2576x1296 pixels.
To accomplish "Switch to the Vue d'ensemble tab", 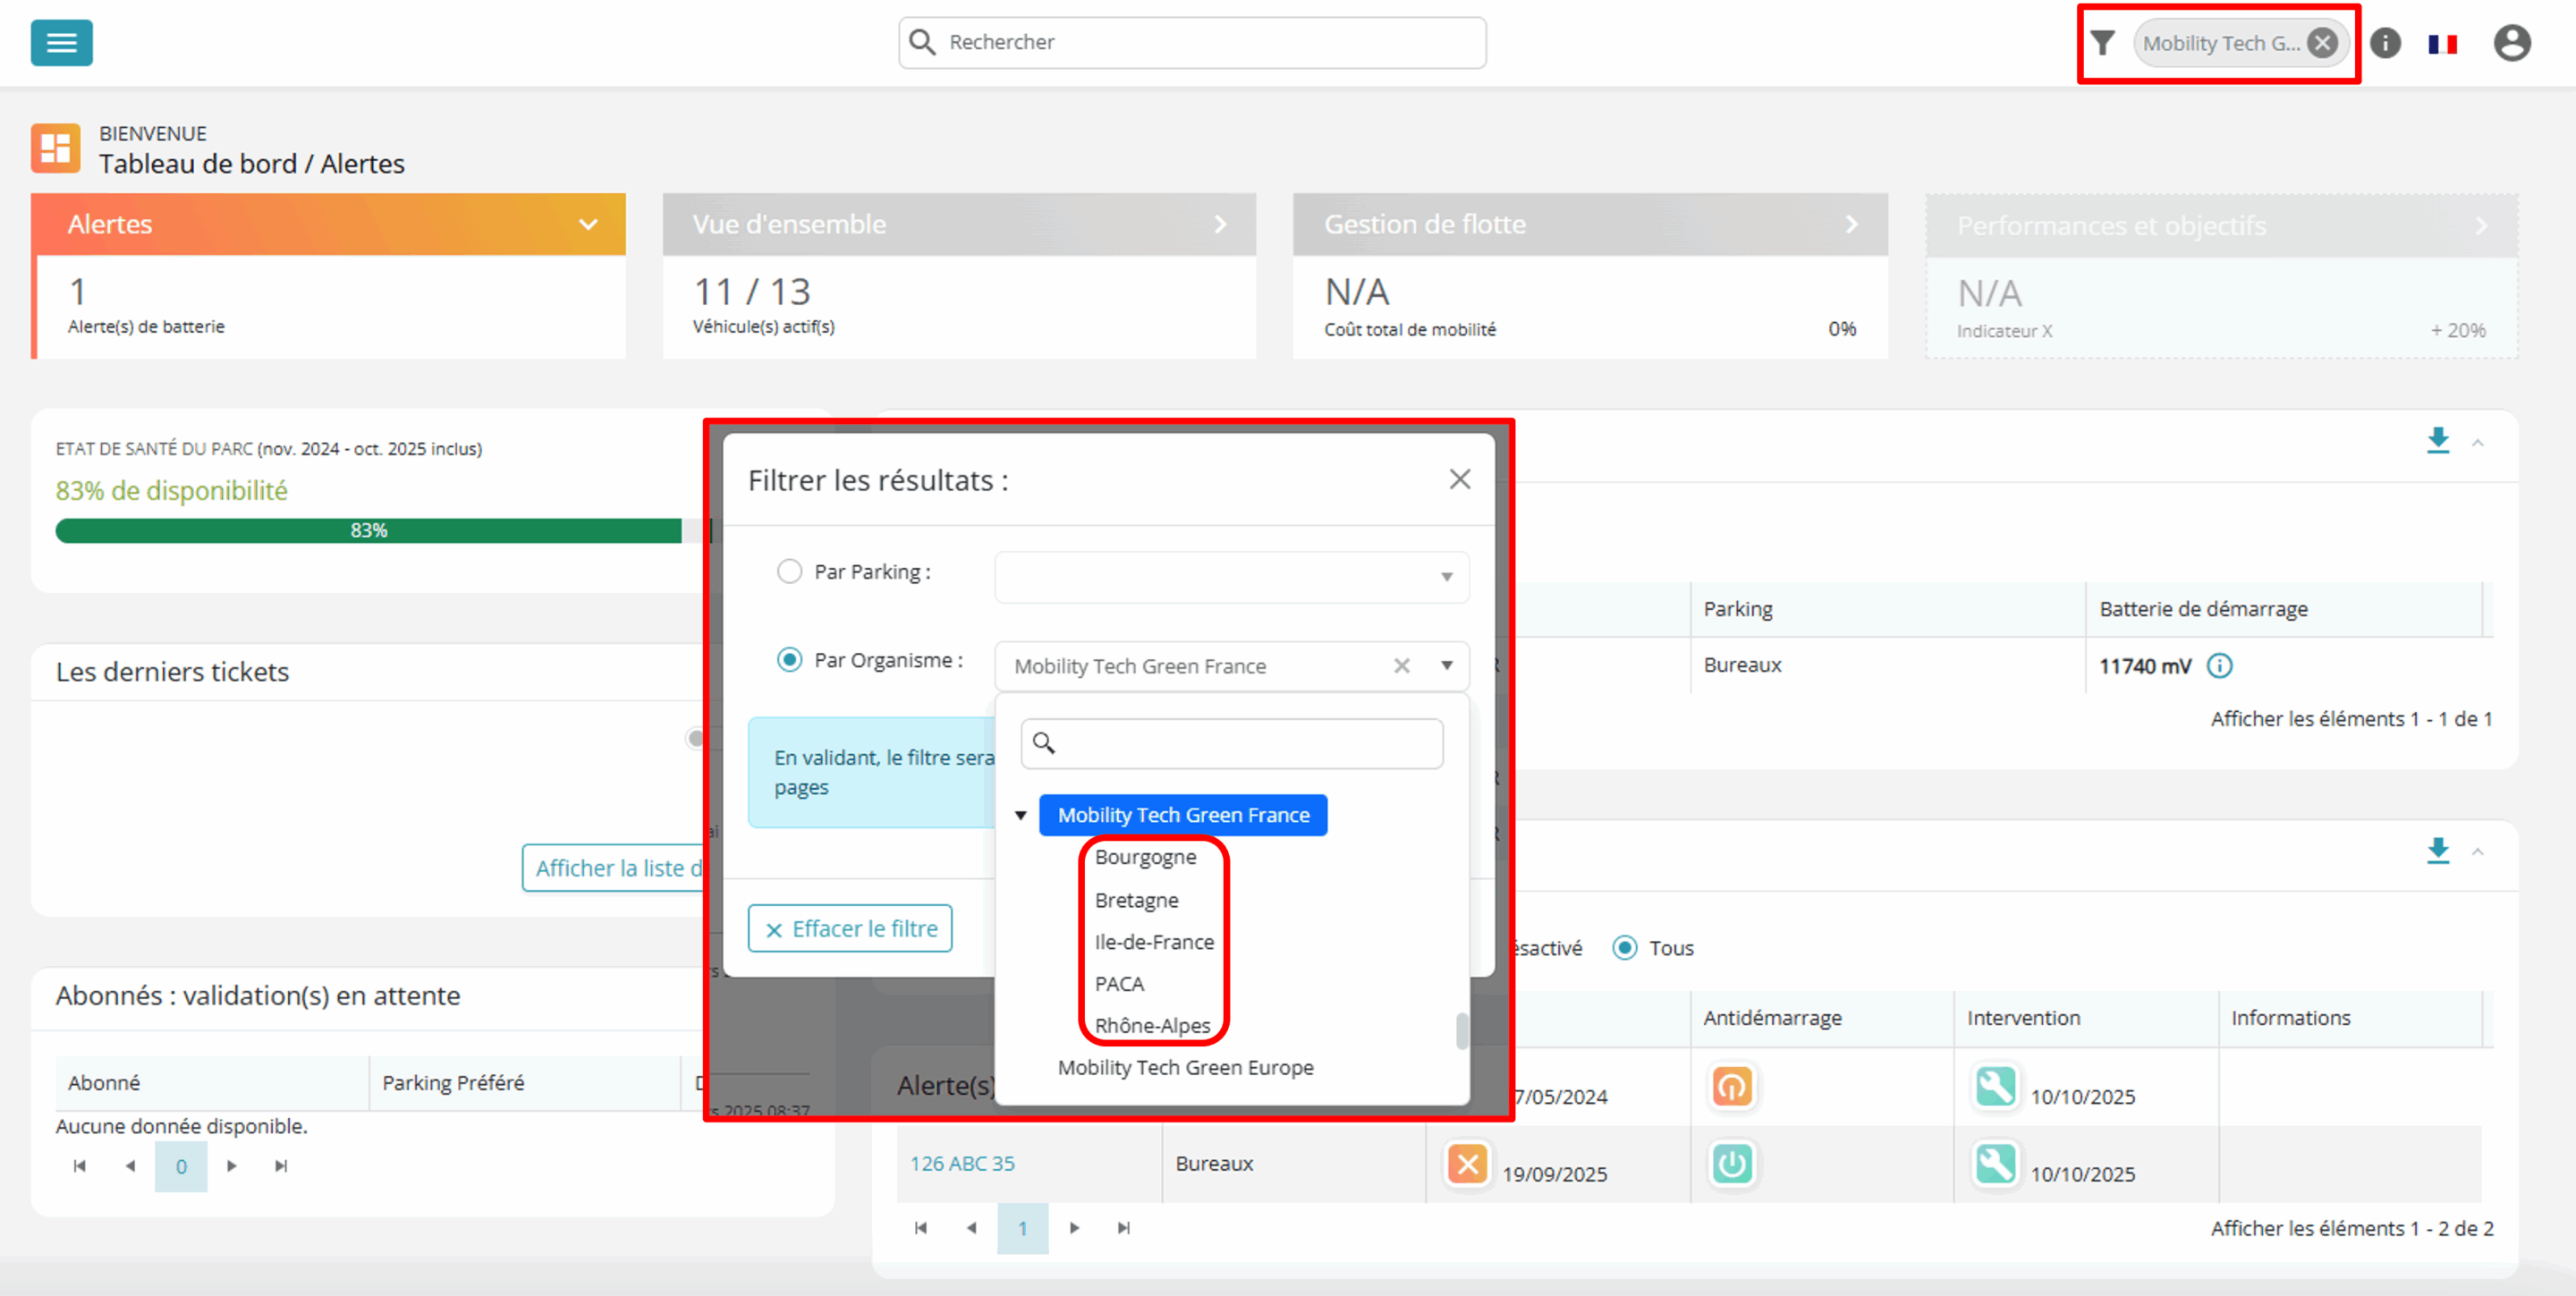I will 959,224.
